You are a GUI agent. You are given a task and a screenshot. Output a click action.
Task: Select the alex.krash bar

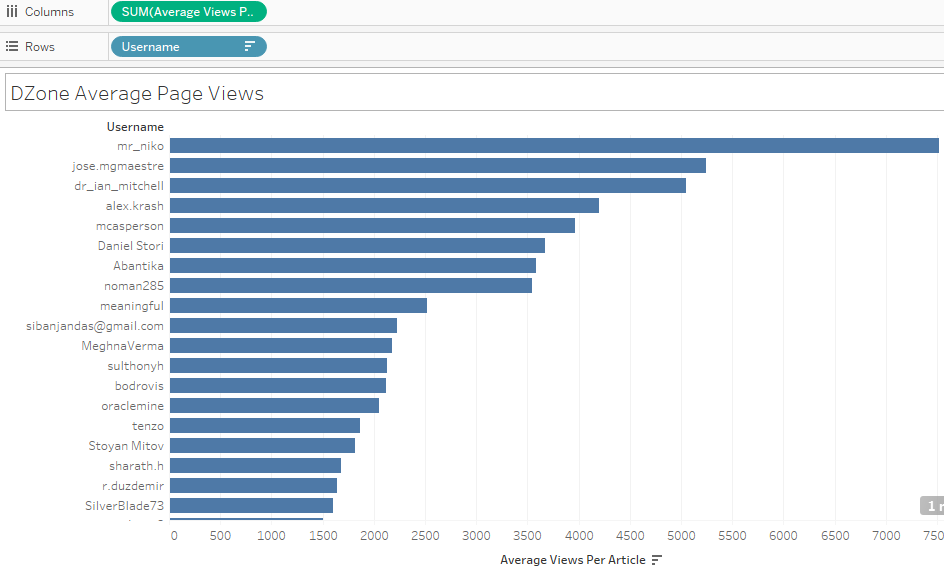[x=384, y=205]
